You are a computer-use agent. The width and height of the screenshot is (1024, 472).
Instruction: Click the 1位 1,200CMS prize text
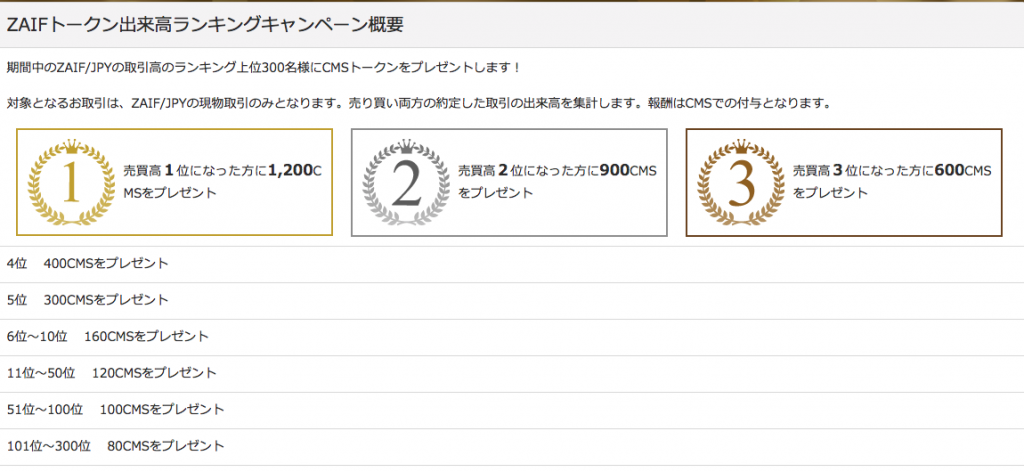coord(223,182)
